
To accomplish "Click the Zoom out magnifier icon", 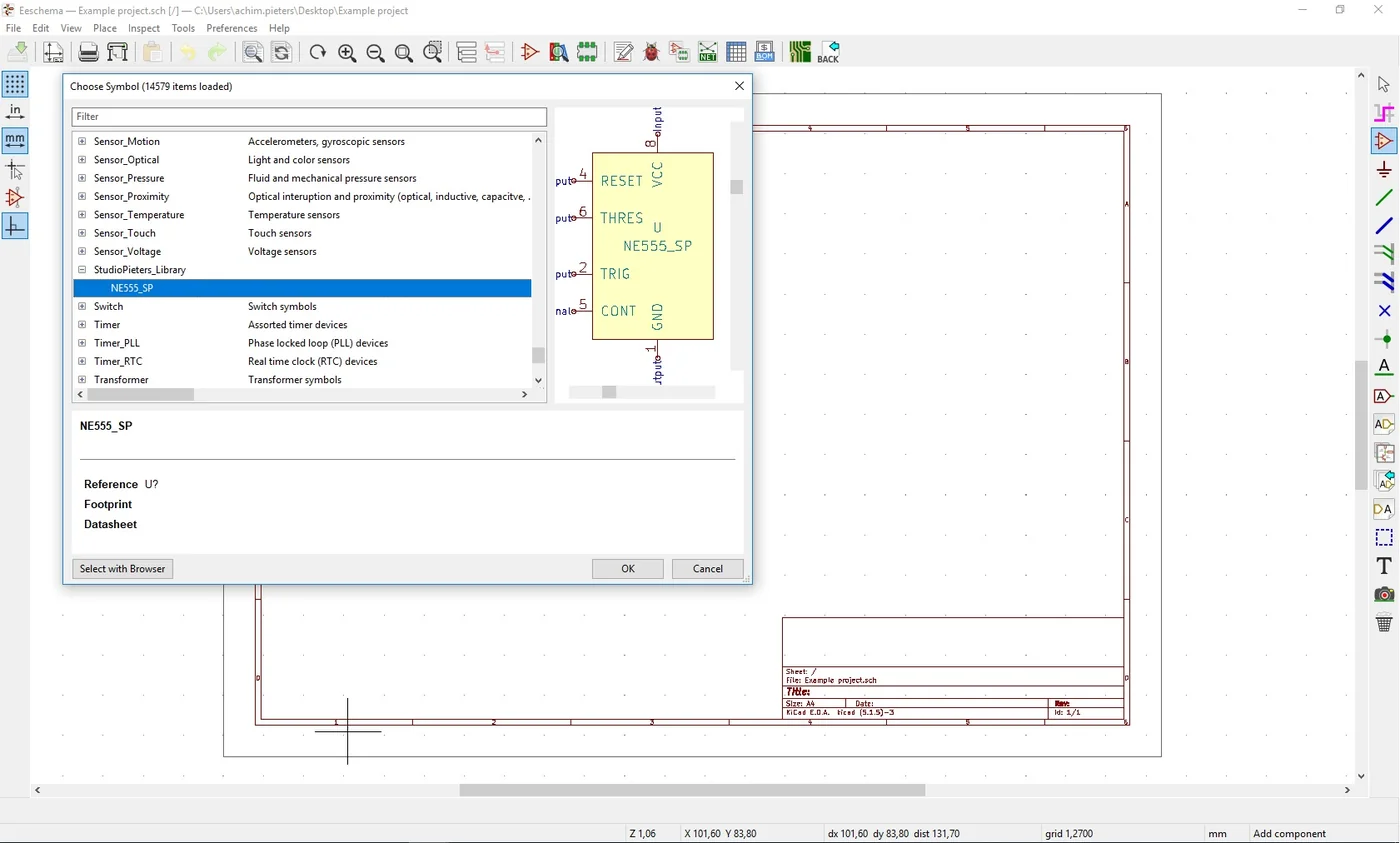I will click(375, 52).
